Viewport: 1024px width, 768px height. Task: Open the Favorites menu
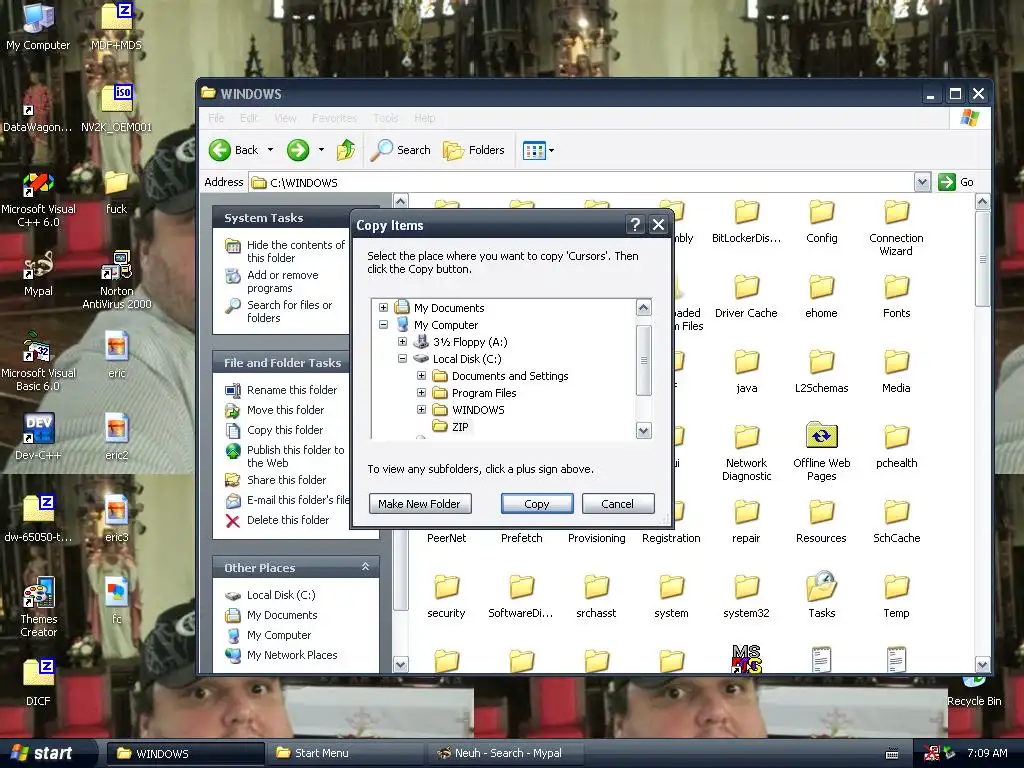(x=334, y=118)
